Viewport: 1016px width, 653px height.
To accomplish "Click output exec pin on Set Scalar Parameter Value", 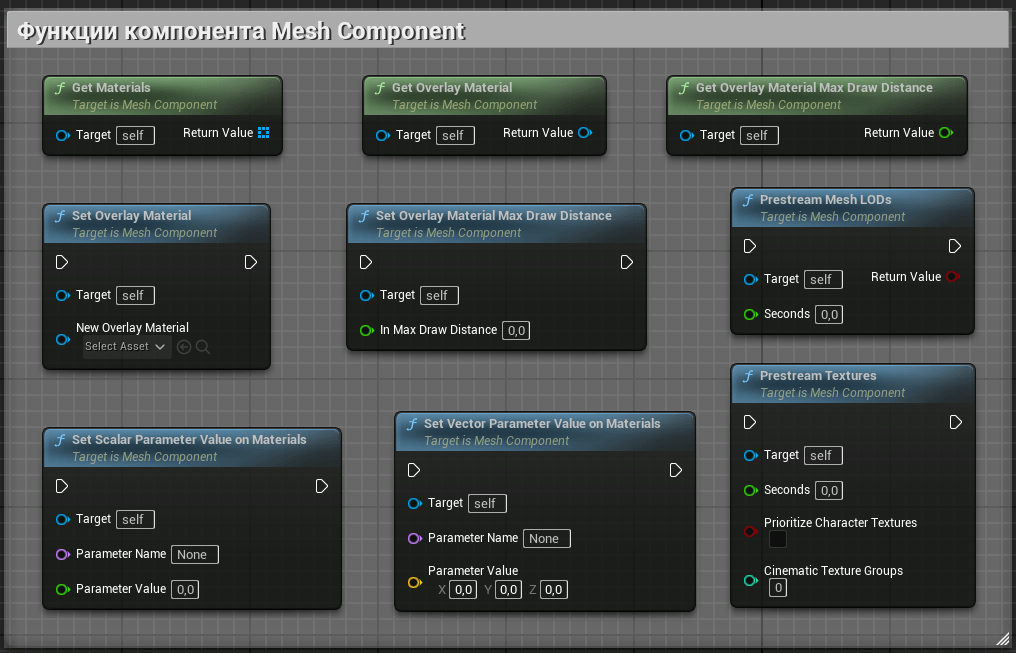I will click(322, 487).
